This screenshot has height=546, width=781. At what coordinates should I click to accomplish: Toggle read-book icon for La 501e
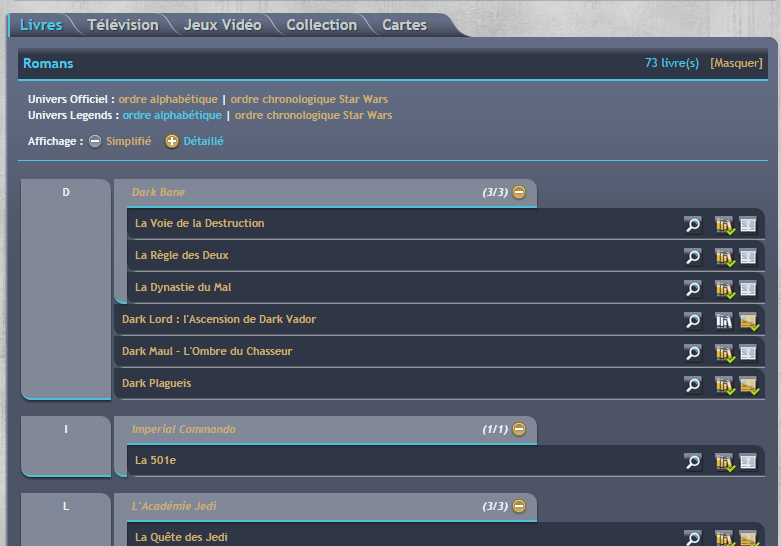pos(748,461)
